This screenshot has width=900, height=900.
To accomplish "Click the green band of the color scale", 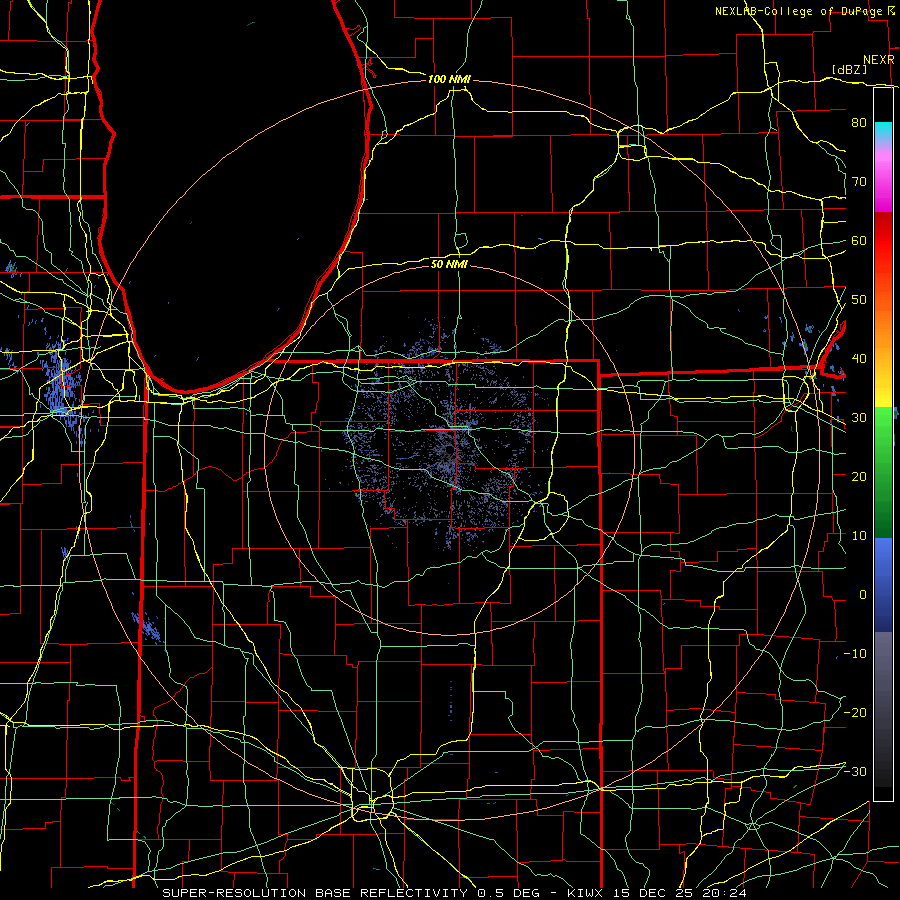I will coord(883,471).
